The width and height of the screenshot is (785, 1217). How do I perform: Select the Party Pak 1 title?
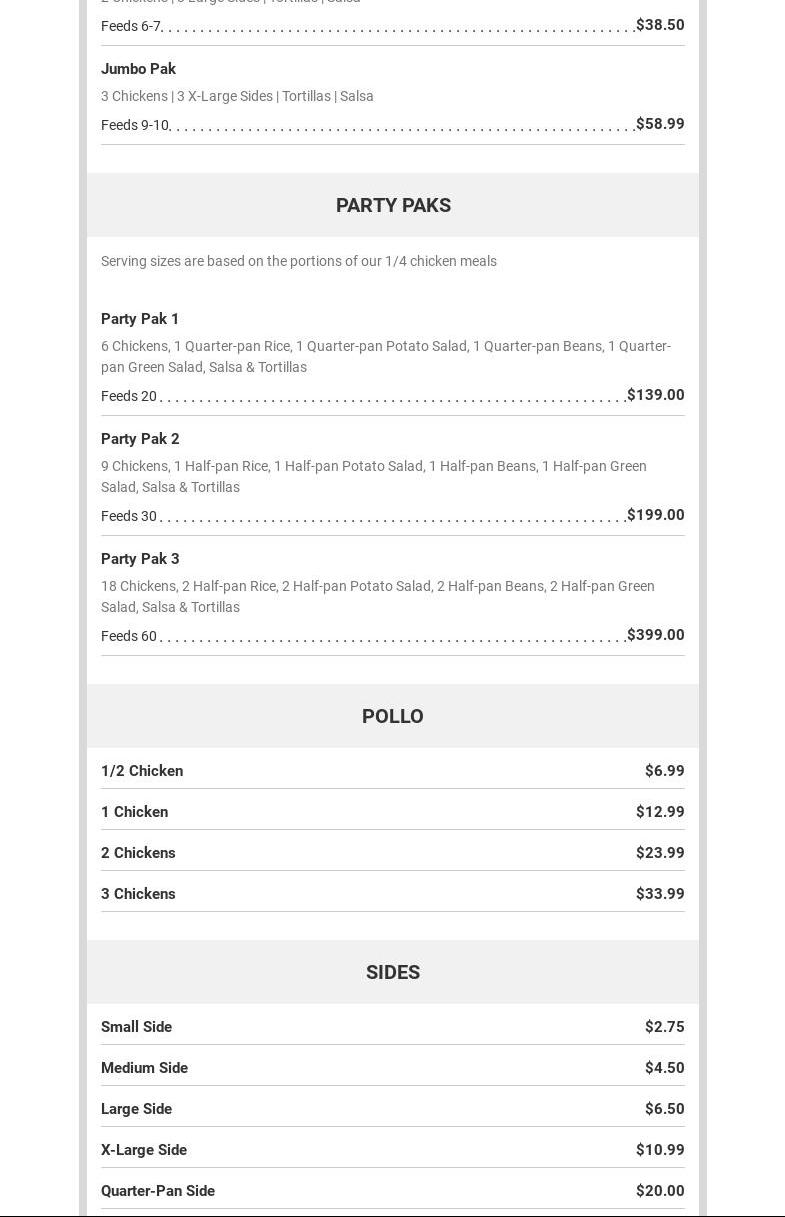point(140,319)
